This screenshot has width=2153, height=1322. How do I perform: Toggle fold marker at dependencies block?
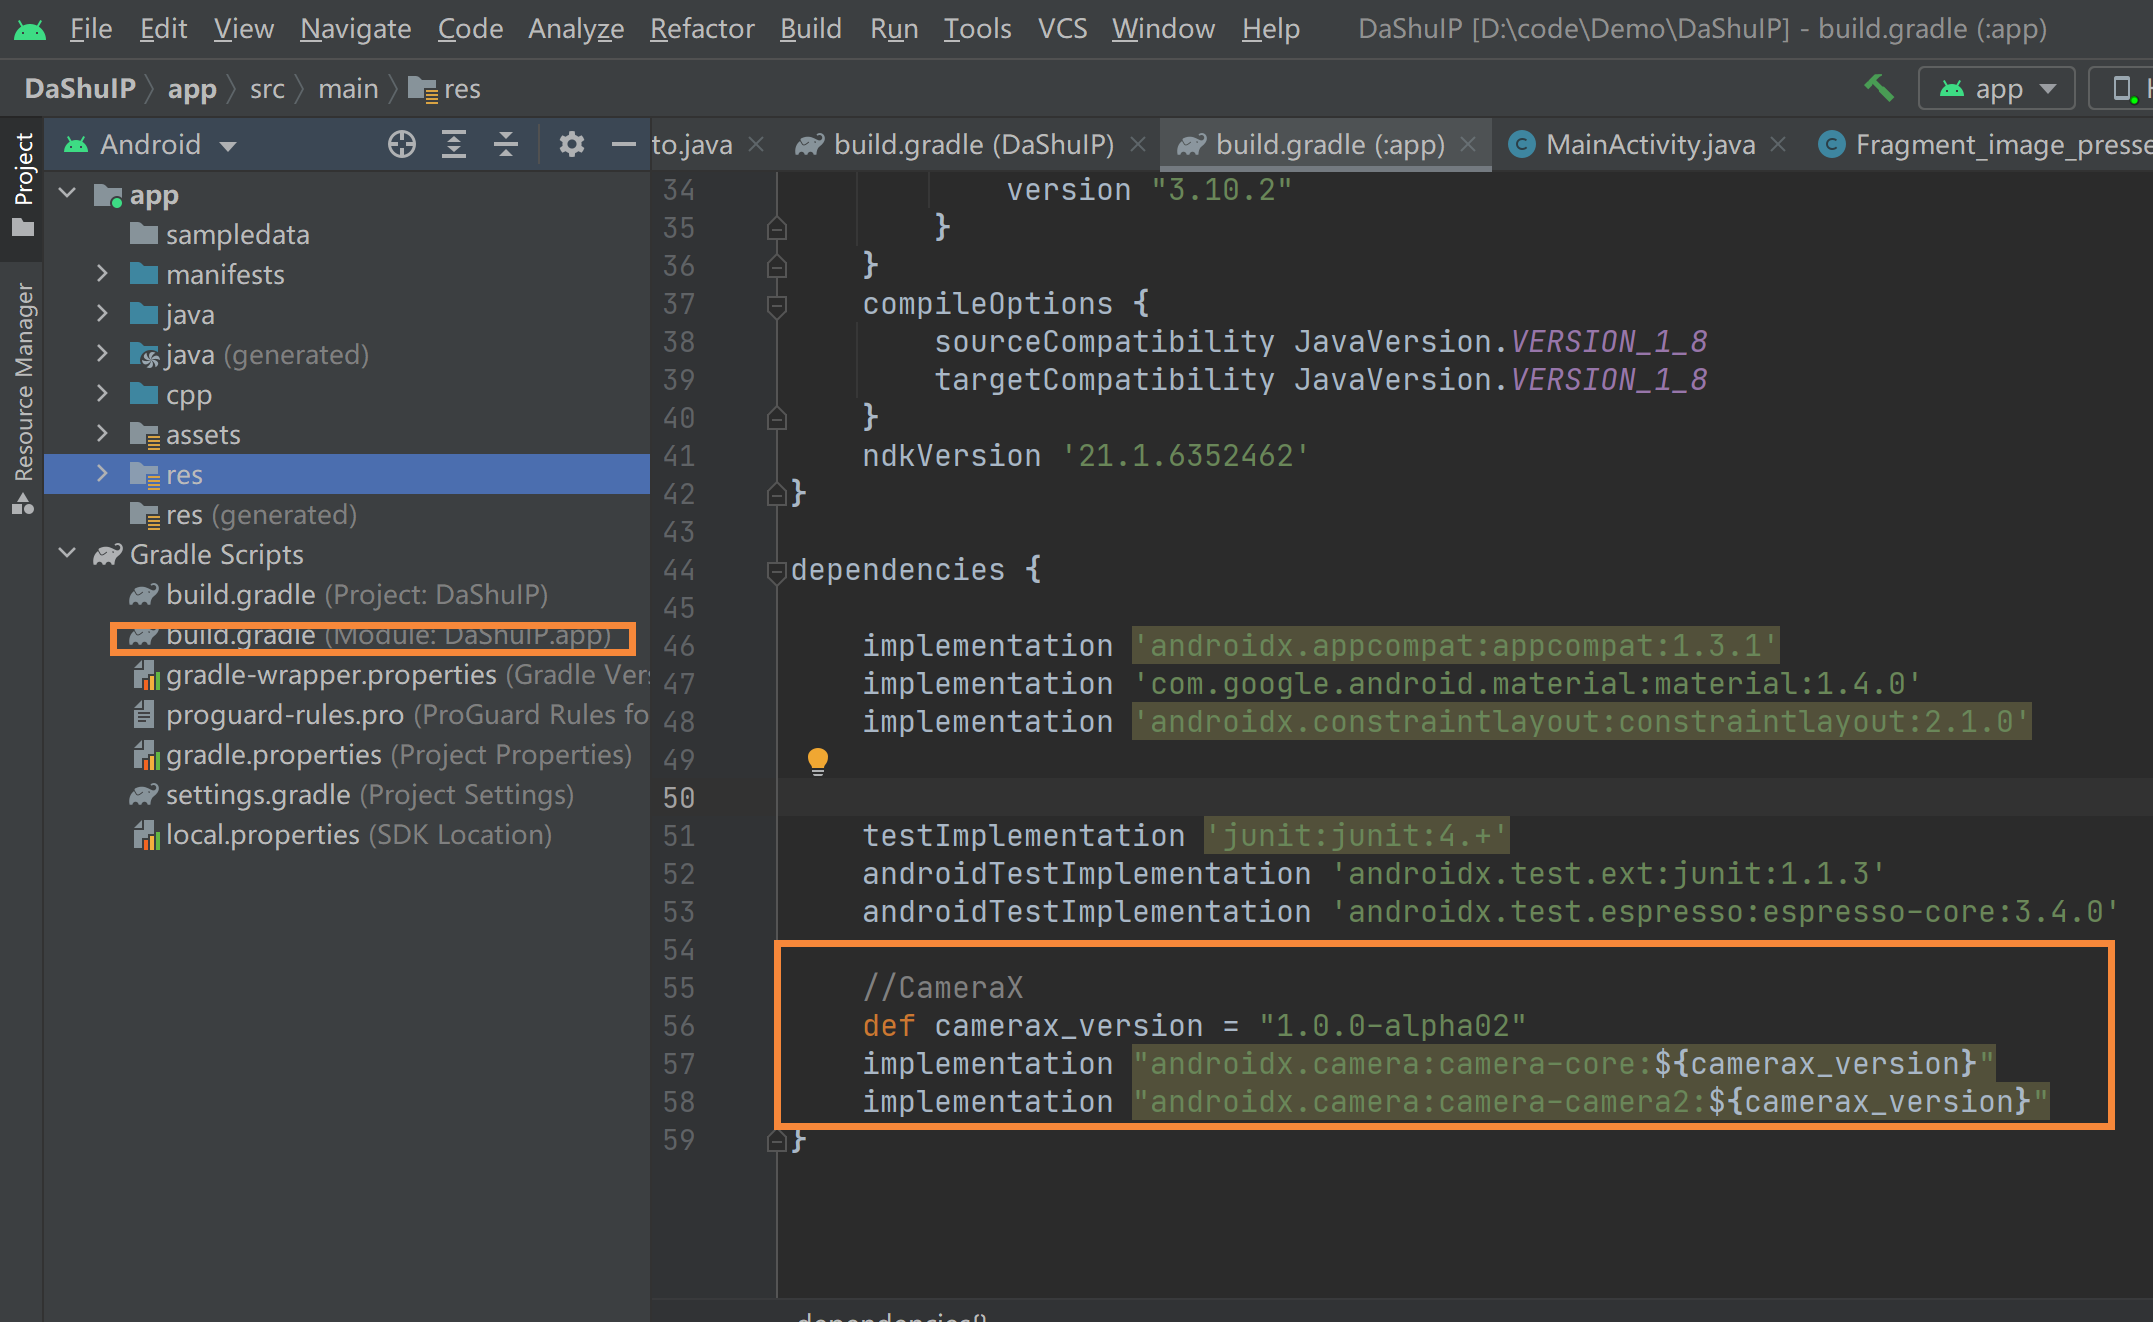(776, 571)
